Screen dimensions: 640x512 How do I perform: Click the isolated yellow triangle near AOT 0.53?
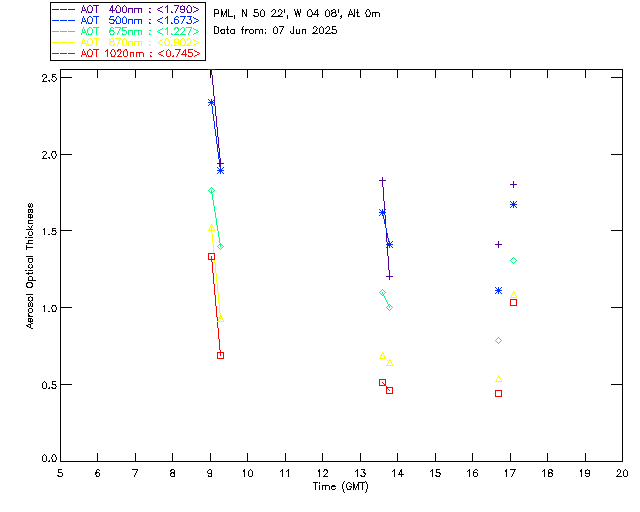pyautogui.click(x=498, y=379)
